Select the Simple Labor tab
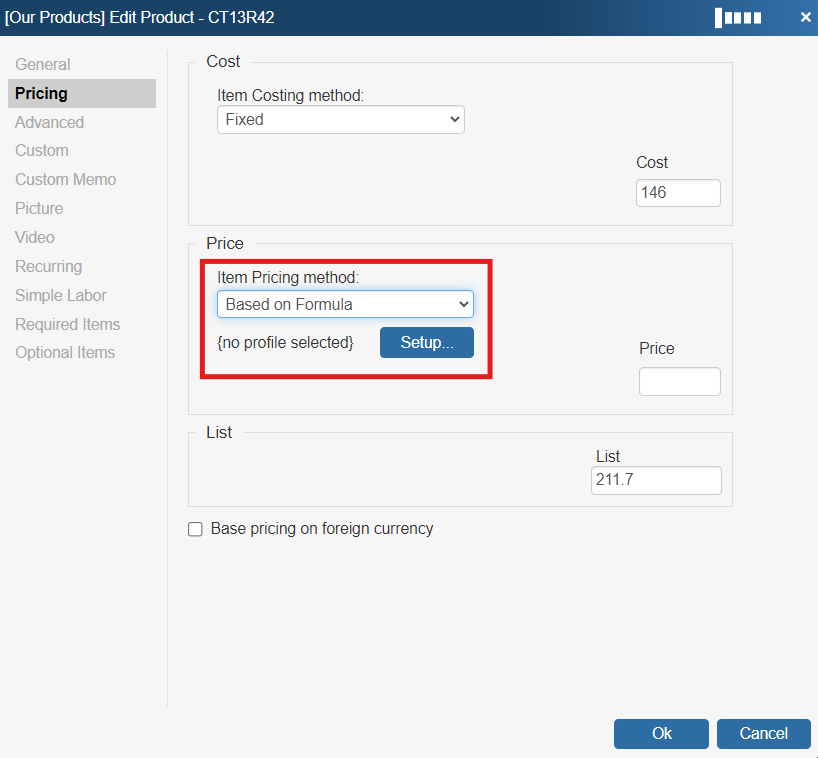 point(61,295)
